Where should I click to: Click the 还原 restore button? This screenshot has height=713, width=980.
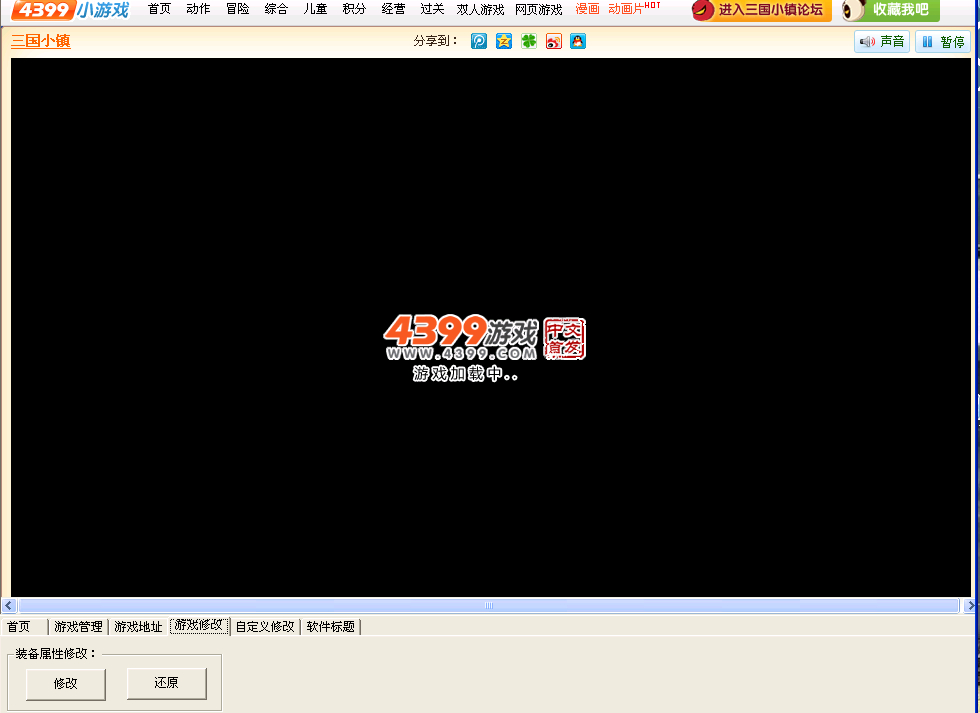pyautogui.click(x=166, y=683)
